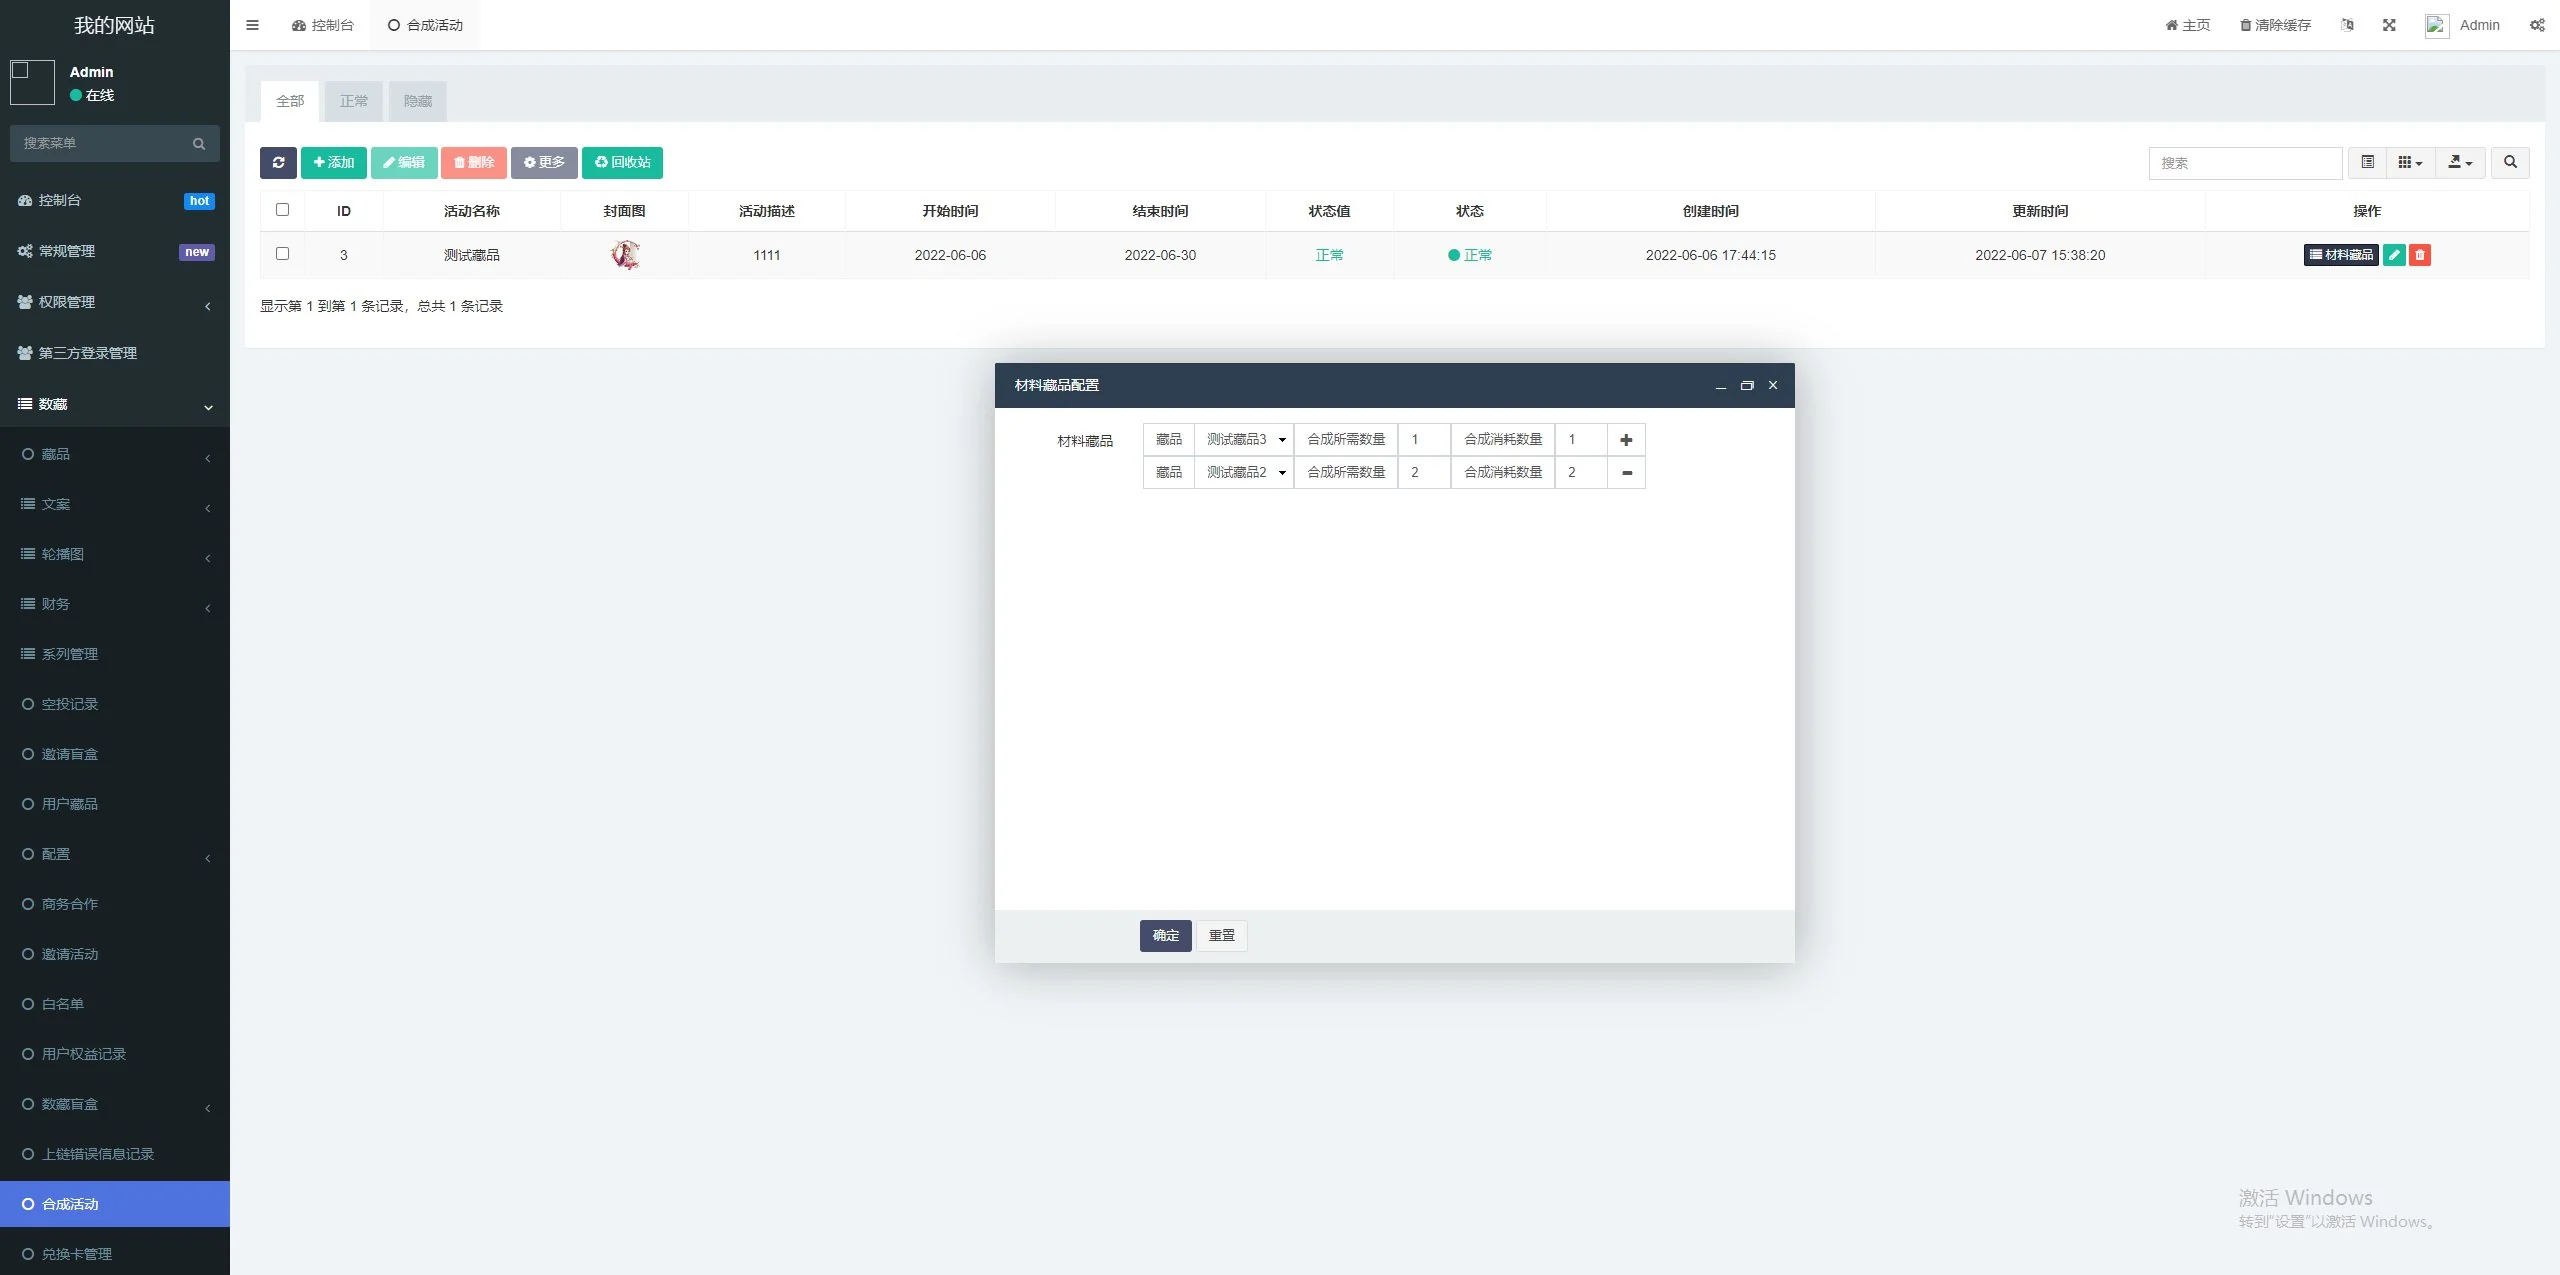Click the 回收站 recycle bin button
The image size is (2560, 1275).
click(x=622, y=162)
